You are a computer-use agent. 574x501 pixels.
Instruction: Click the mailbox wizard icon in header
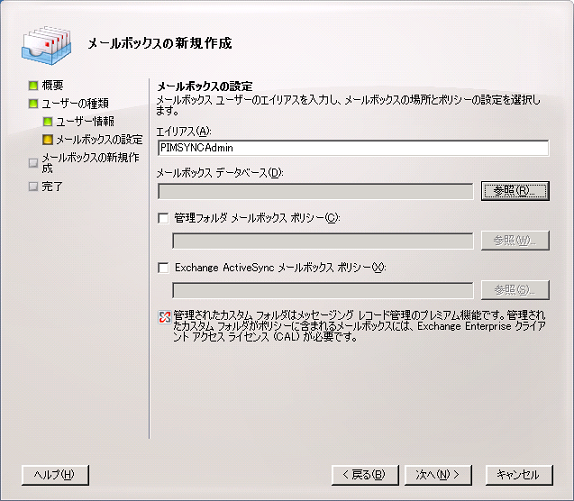click(46, 45)
